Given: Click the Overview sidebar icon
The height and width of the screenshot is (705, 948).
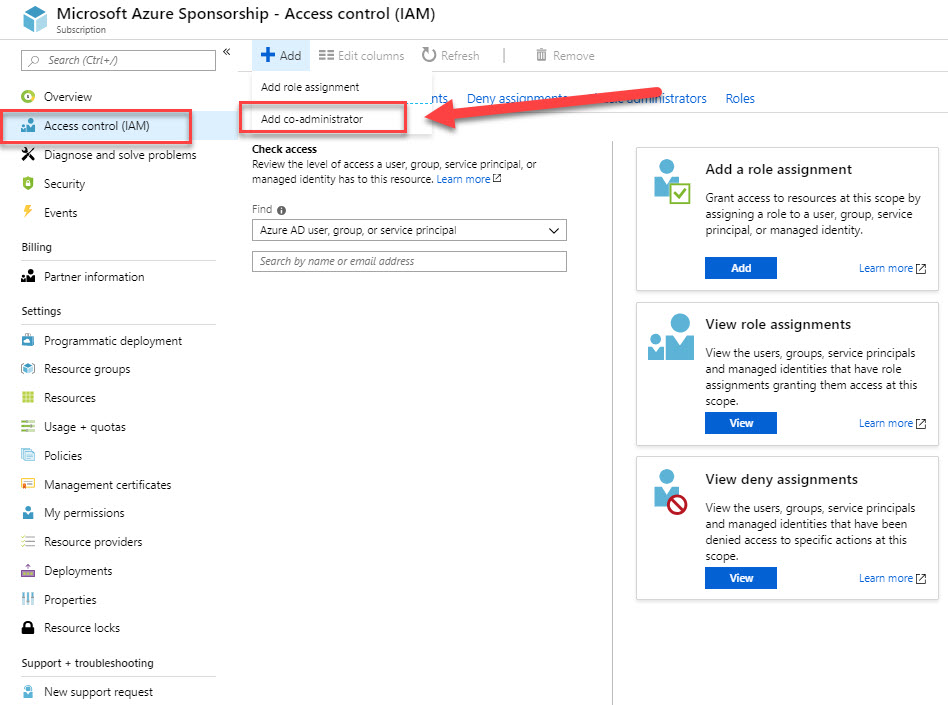Looking at the screenshot, I should click(x=28, y=96).
